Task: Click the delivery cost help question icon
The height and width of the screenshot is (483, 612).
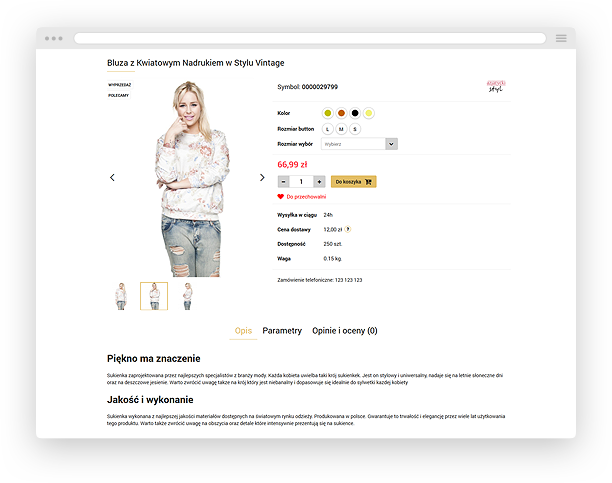Action: tap(348, 229)
